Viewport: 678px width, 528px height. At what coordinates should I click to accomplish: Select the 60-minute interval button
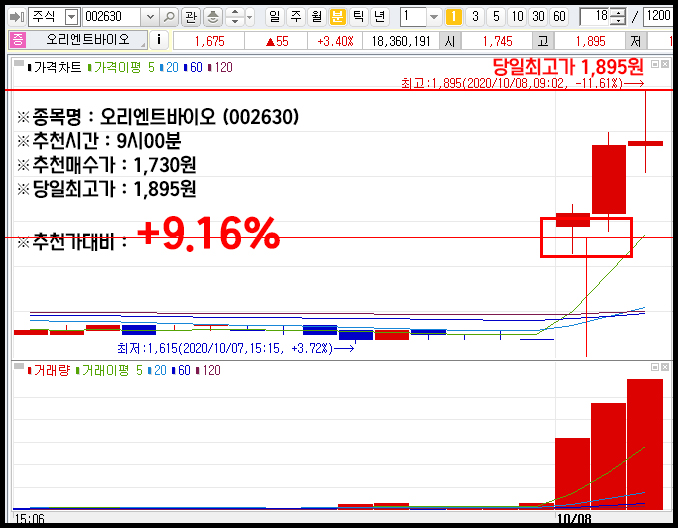pyautogui.click(x=559, y=17)
